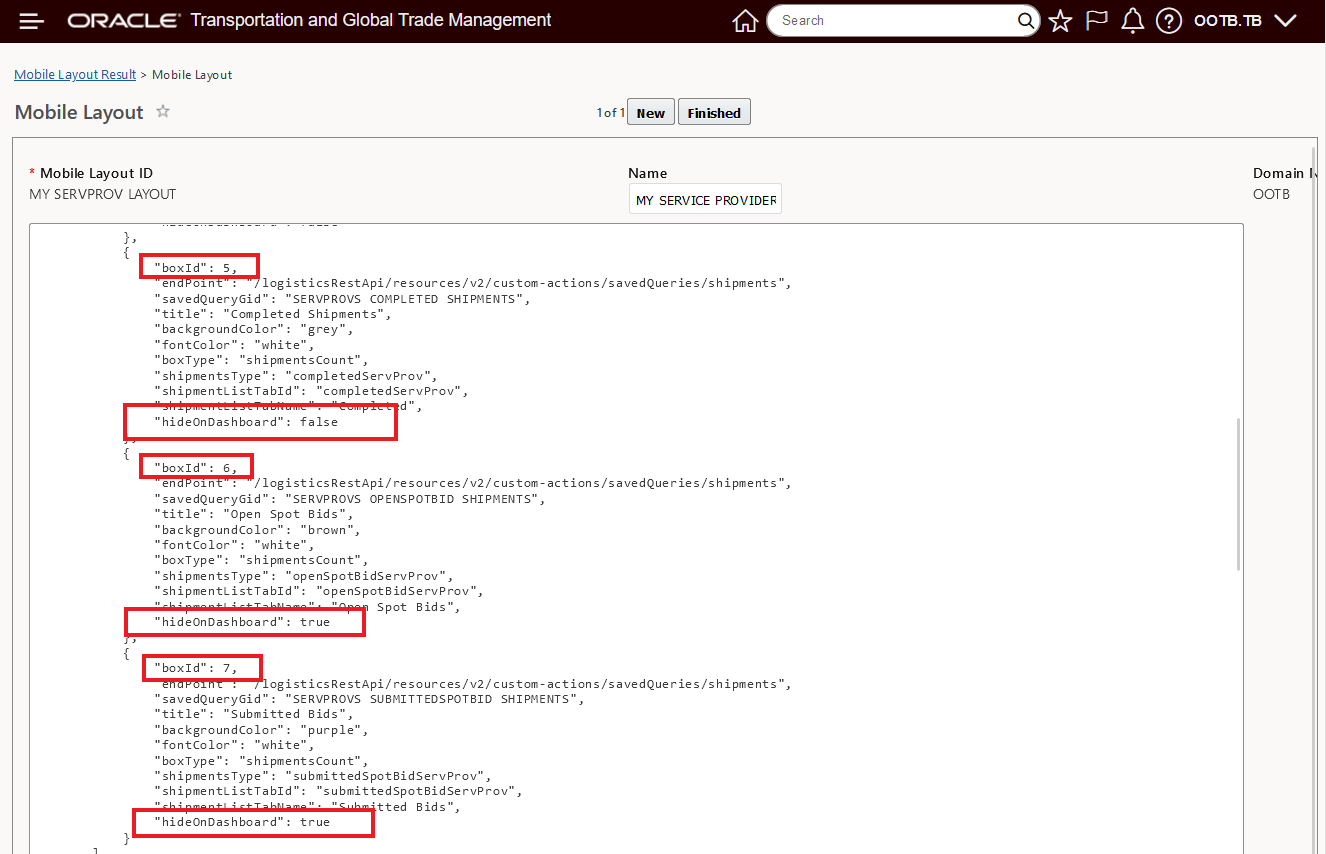Click the "shipmentsType": "completedServProv" line
1326x854 pixels.
(x=295, y=376)
